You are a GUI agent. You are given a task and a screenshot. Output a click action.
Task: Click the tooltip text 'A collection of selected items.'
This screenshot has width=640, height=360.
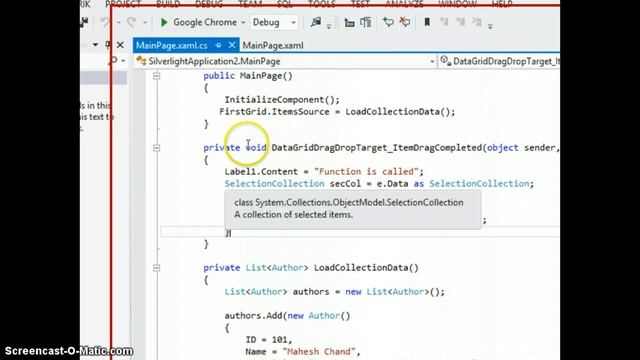pyautogui.click(x=293, y=214)
